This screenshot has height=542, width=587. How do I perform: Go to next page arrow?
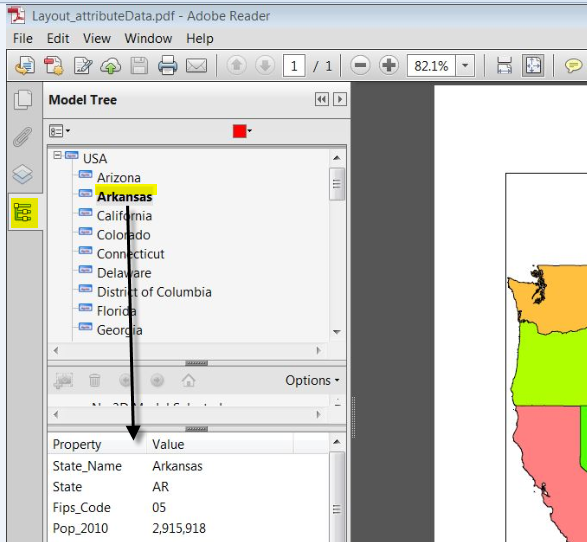pyautogui.click(x=265, y=66)
